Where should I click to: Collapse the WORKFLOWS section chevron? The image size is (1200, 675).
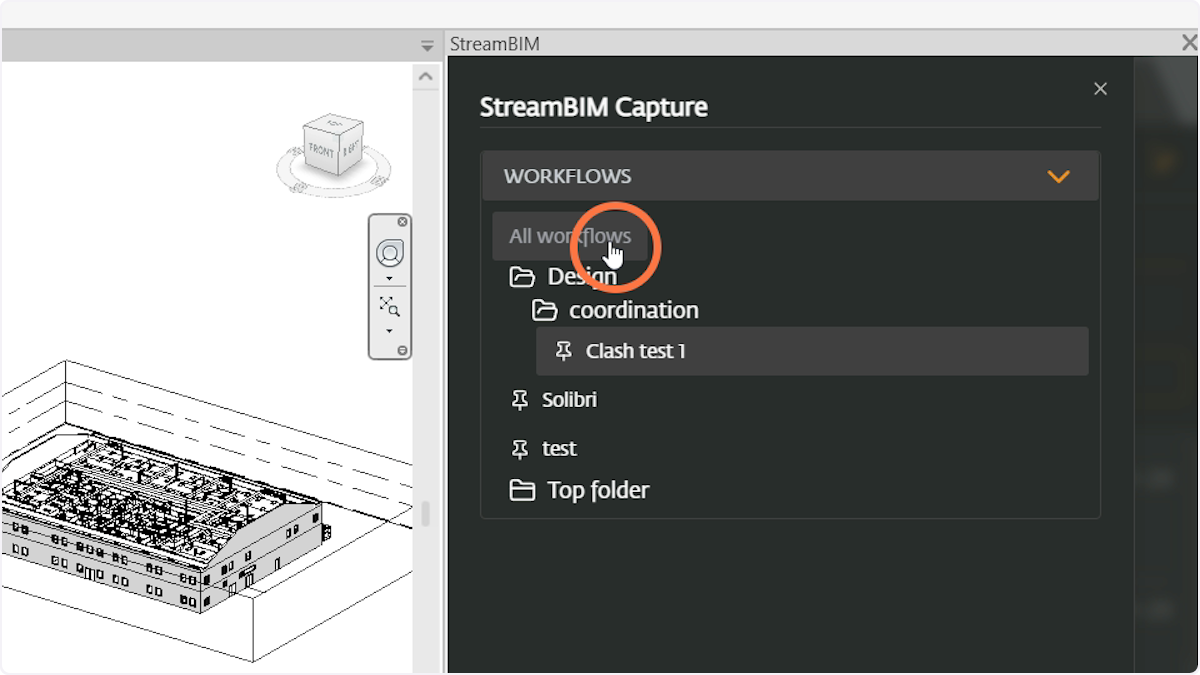[1058, 177]
